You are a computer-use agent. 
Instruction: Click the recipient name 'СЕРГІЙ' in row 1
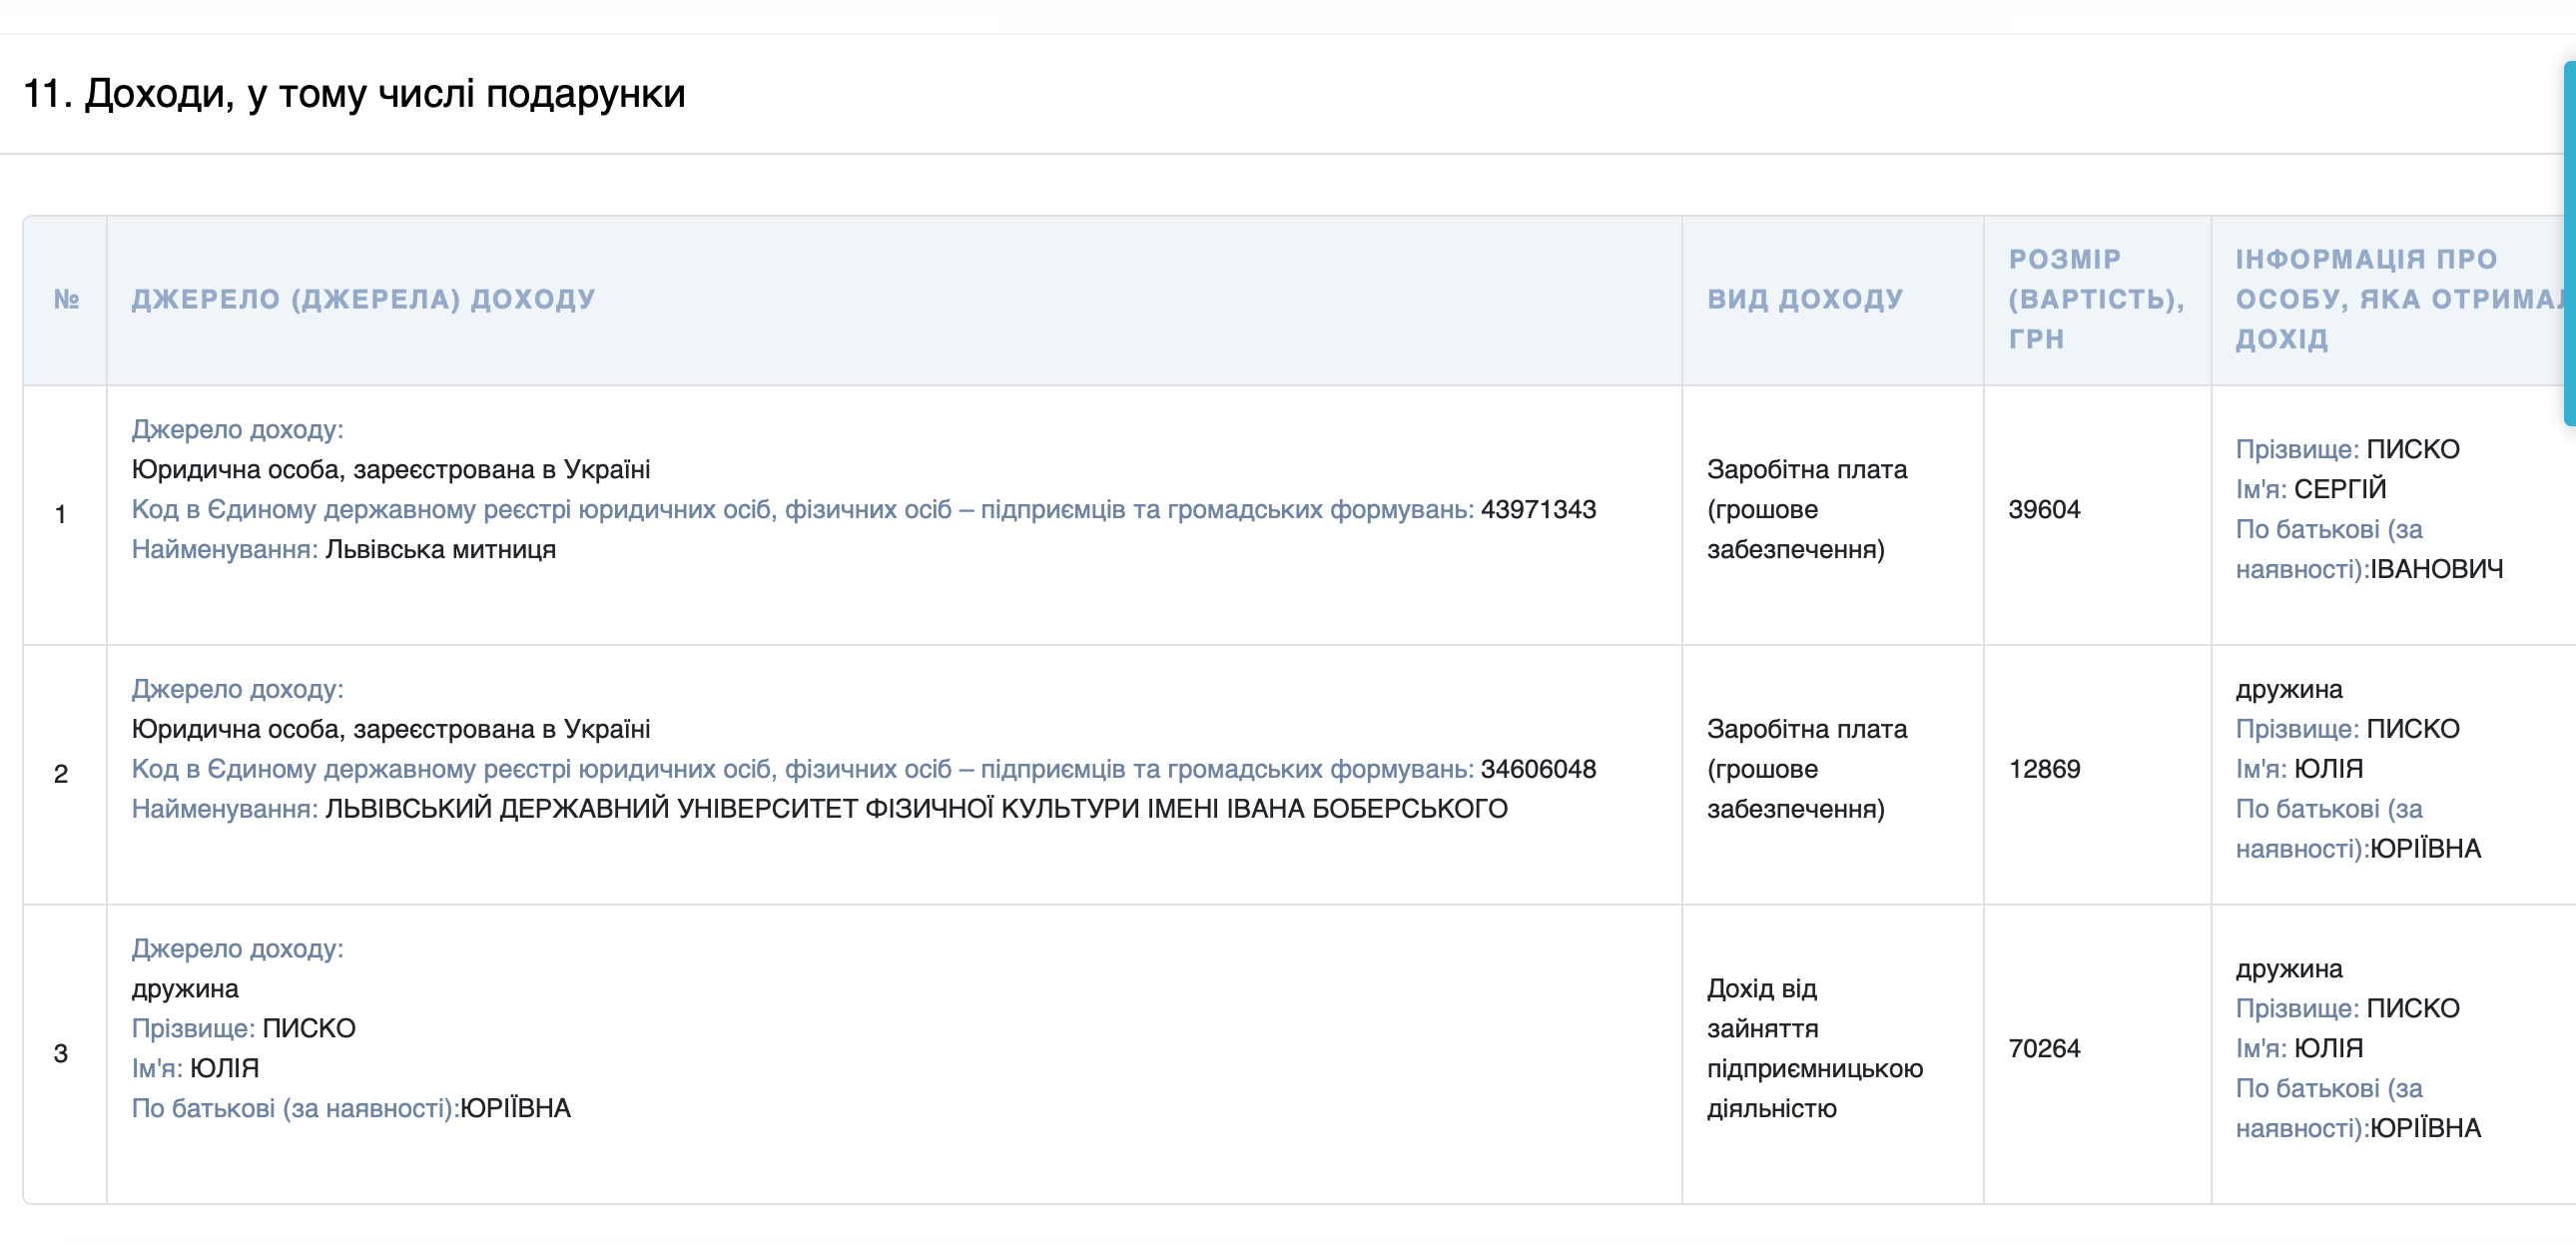pyautogui.click(x=2339, y=490)
